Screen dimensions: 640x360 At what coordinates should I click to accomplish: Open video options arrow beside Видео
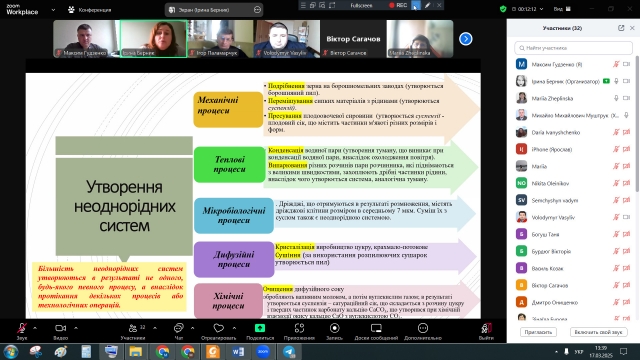coord(76,328)
